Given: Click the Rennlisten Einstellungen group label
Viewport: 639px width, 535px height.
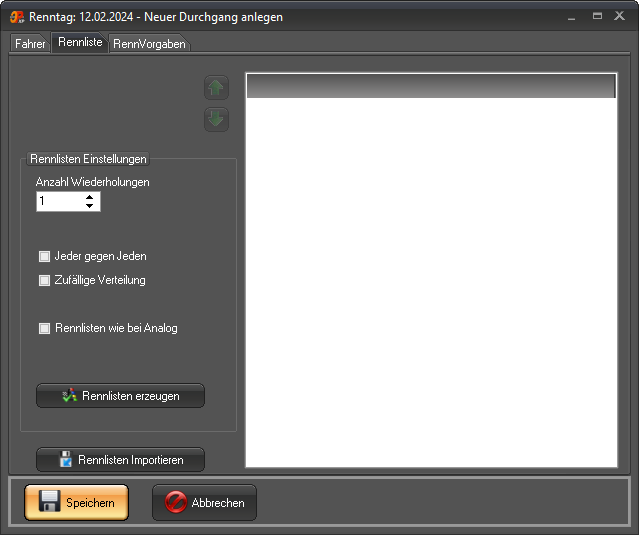Looking at the screenshot, I should coord(88,159).
